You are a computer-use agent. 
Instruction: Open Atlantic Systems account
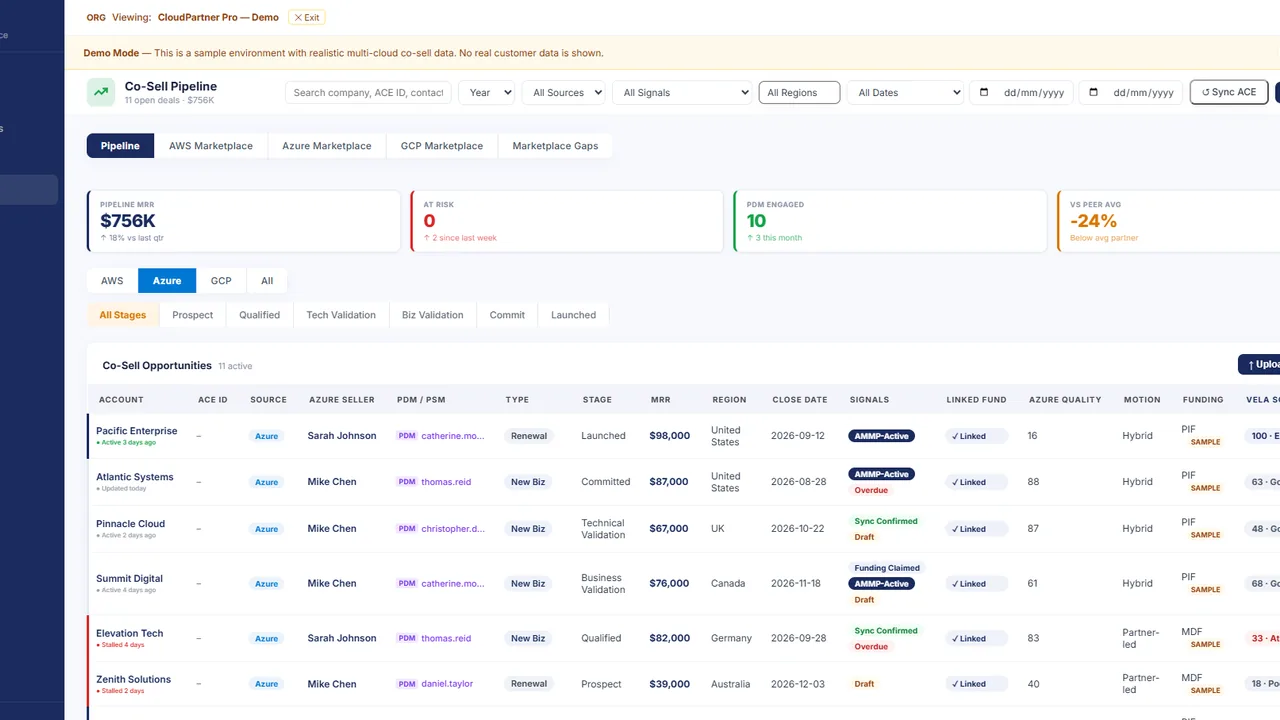(x=135, y=477)
